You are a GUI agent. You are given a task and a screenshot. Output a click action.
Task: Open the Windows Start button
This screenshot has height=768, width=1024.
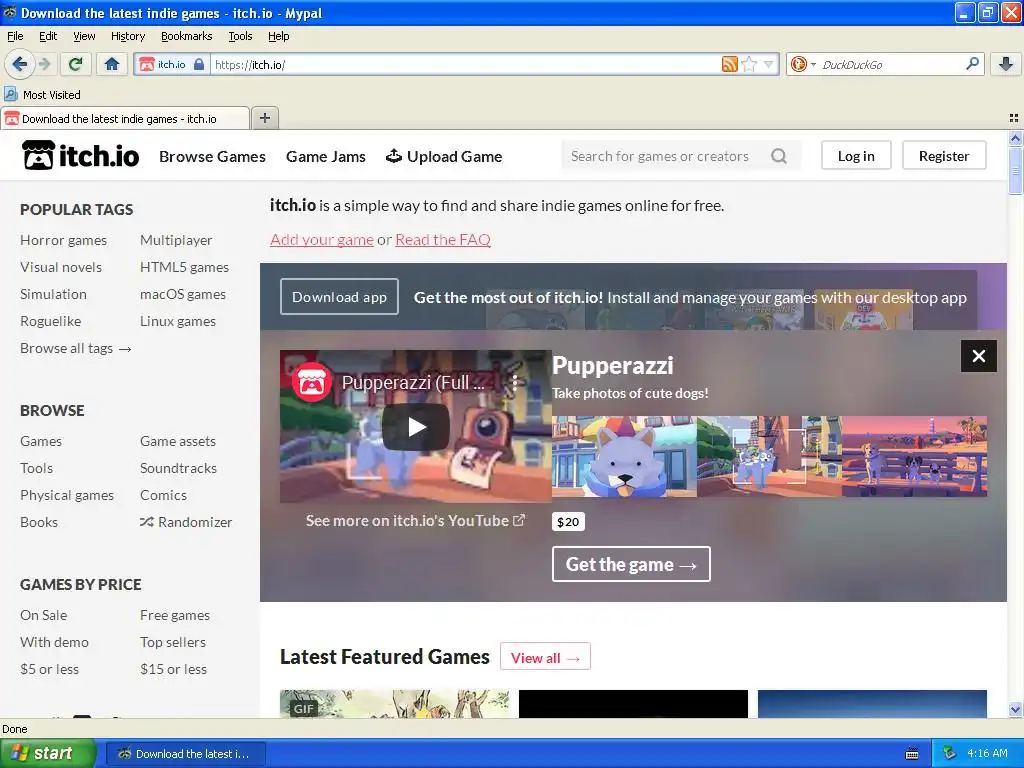click(x=48, y=753)
